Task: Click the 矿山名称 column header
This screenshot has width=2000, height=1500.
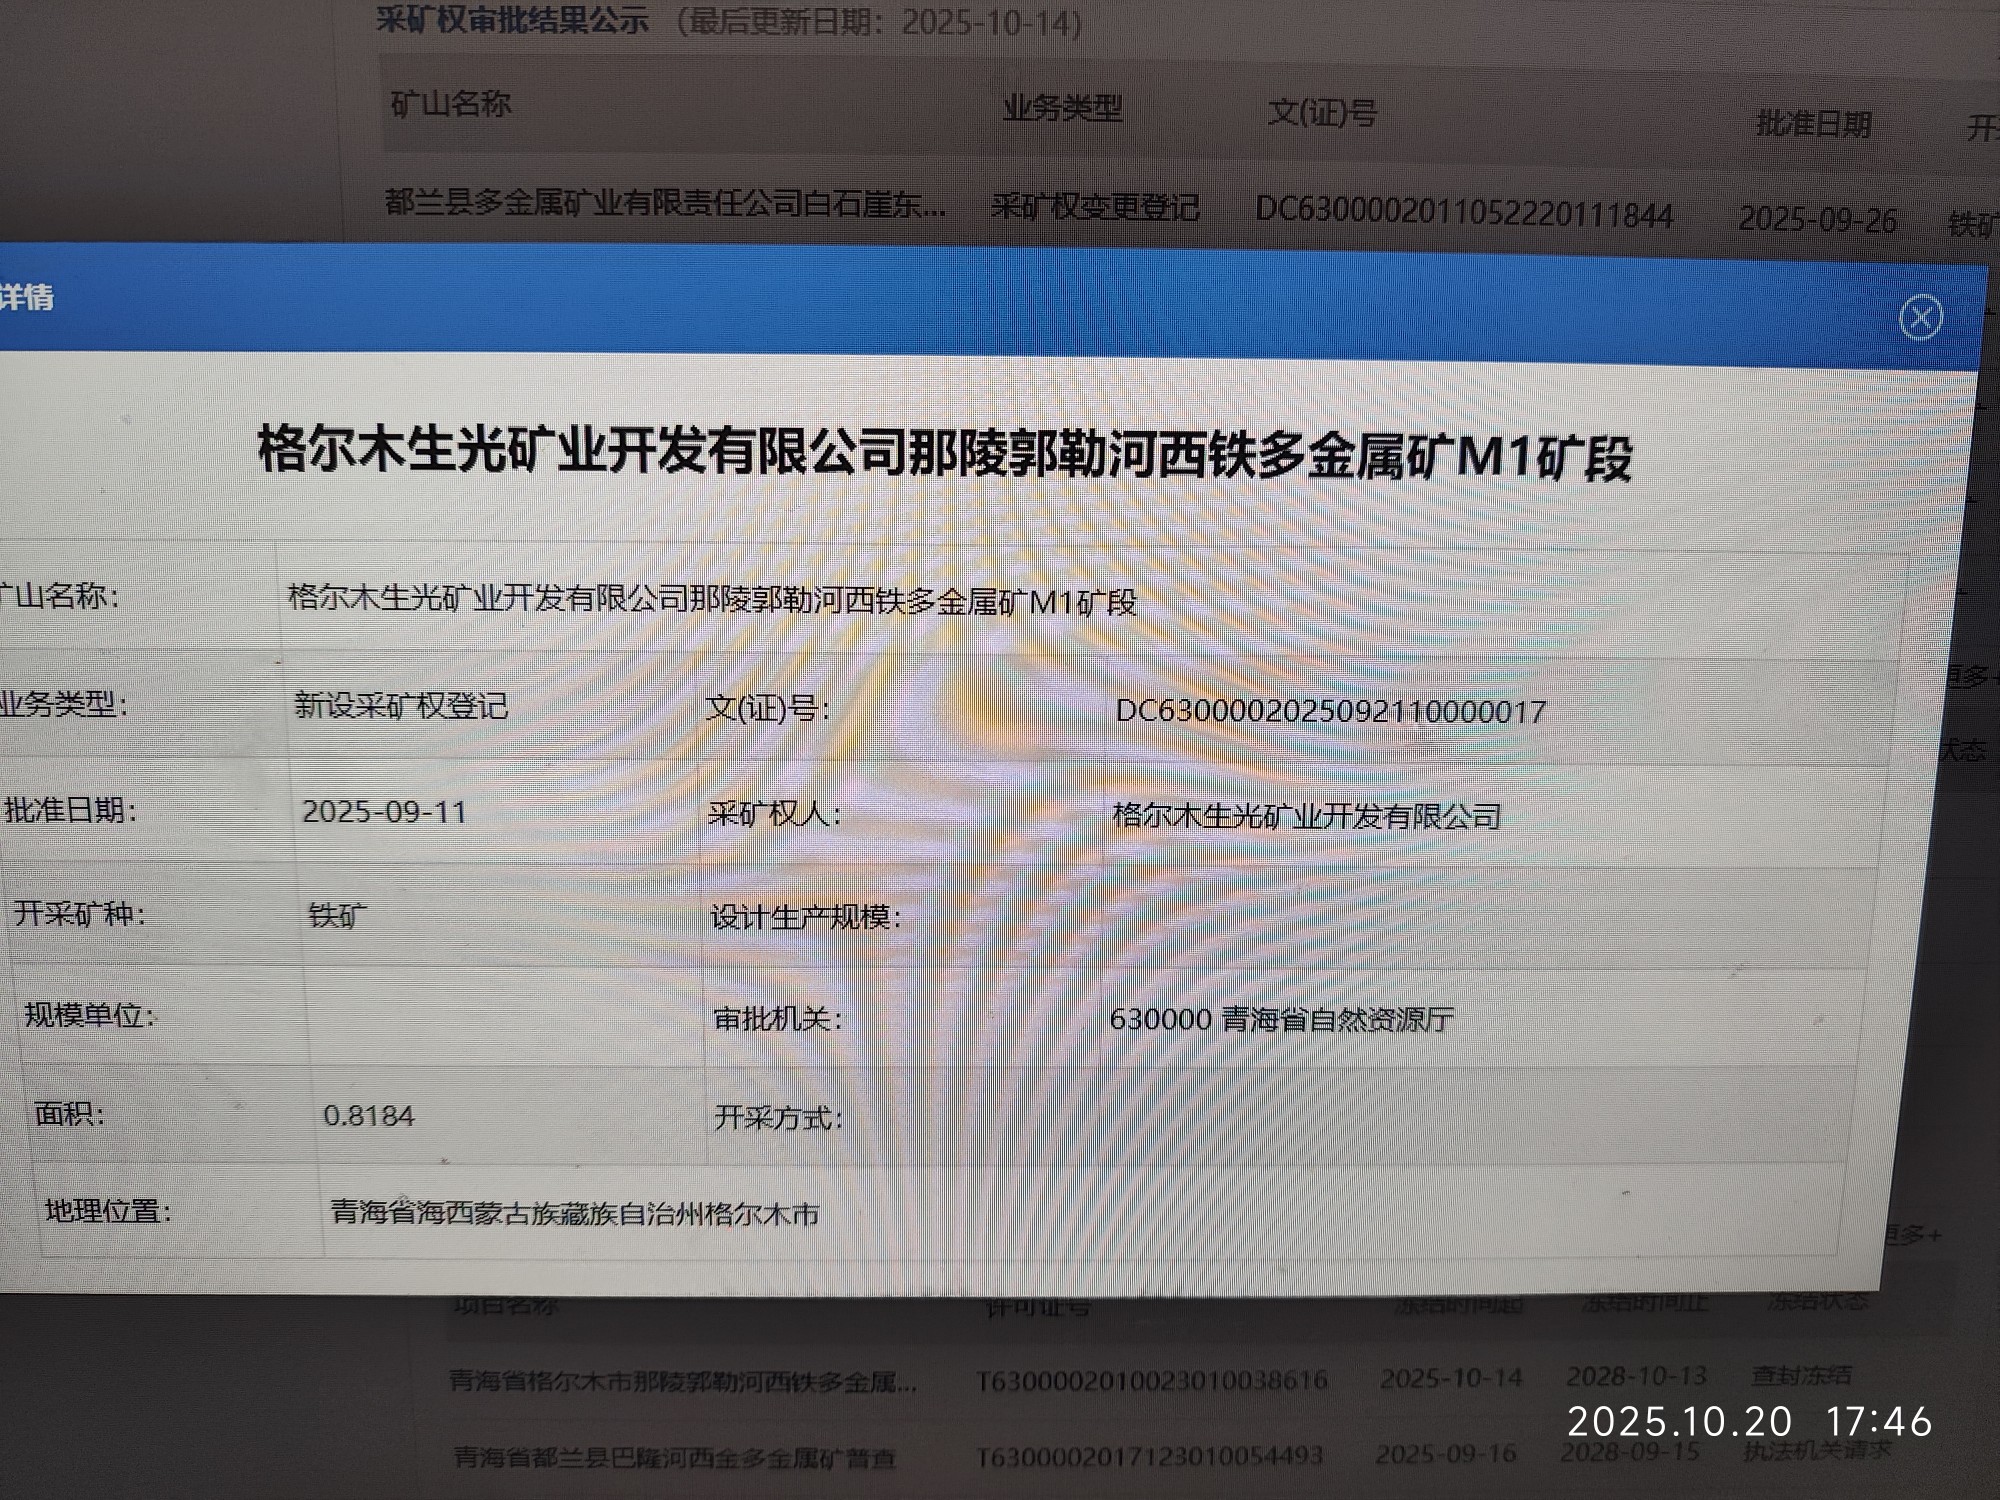Action: click(x=451, y=103)
